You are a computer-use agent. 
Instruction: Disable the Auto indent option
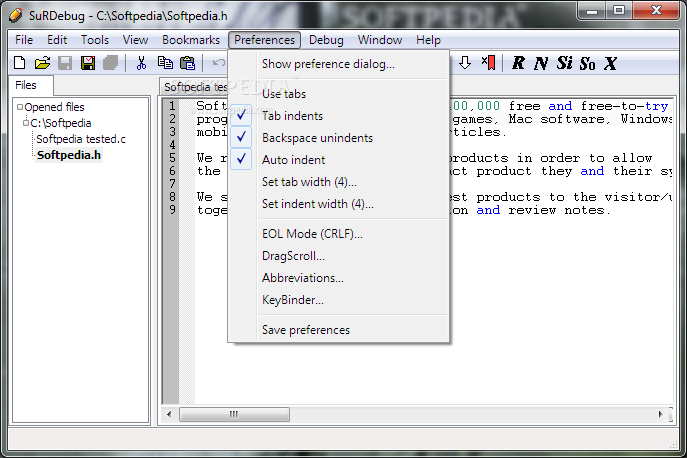coord(338,160)
